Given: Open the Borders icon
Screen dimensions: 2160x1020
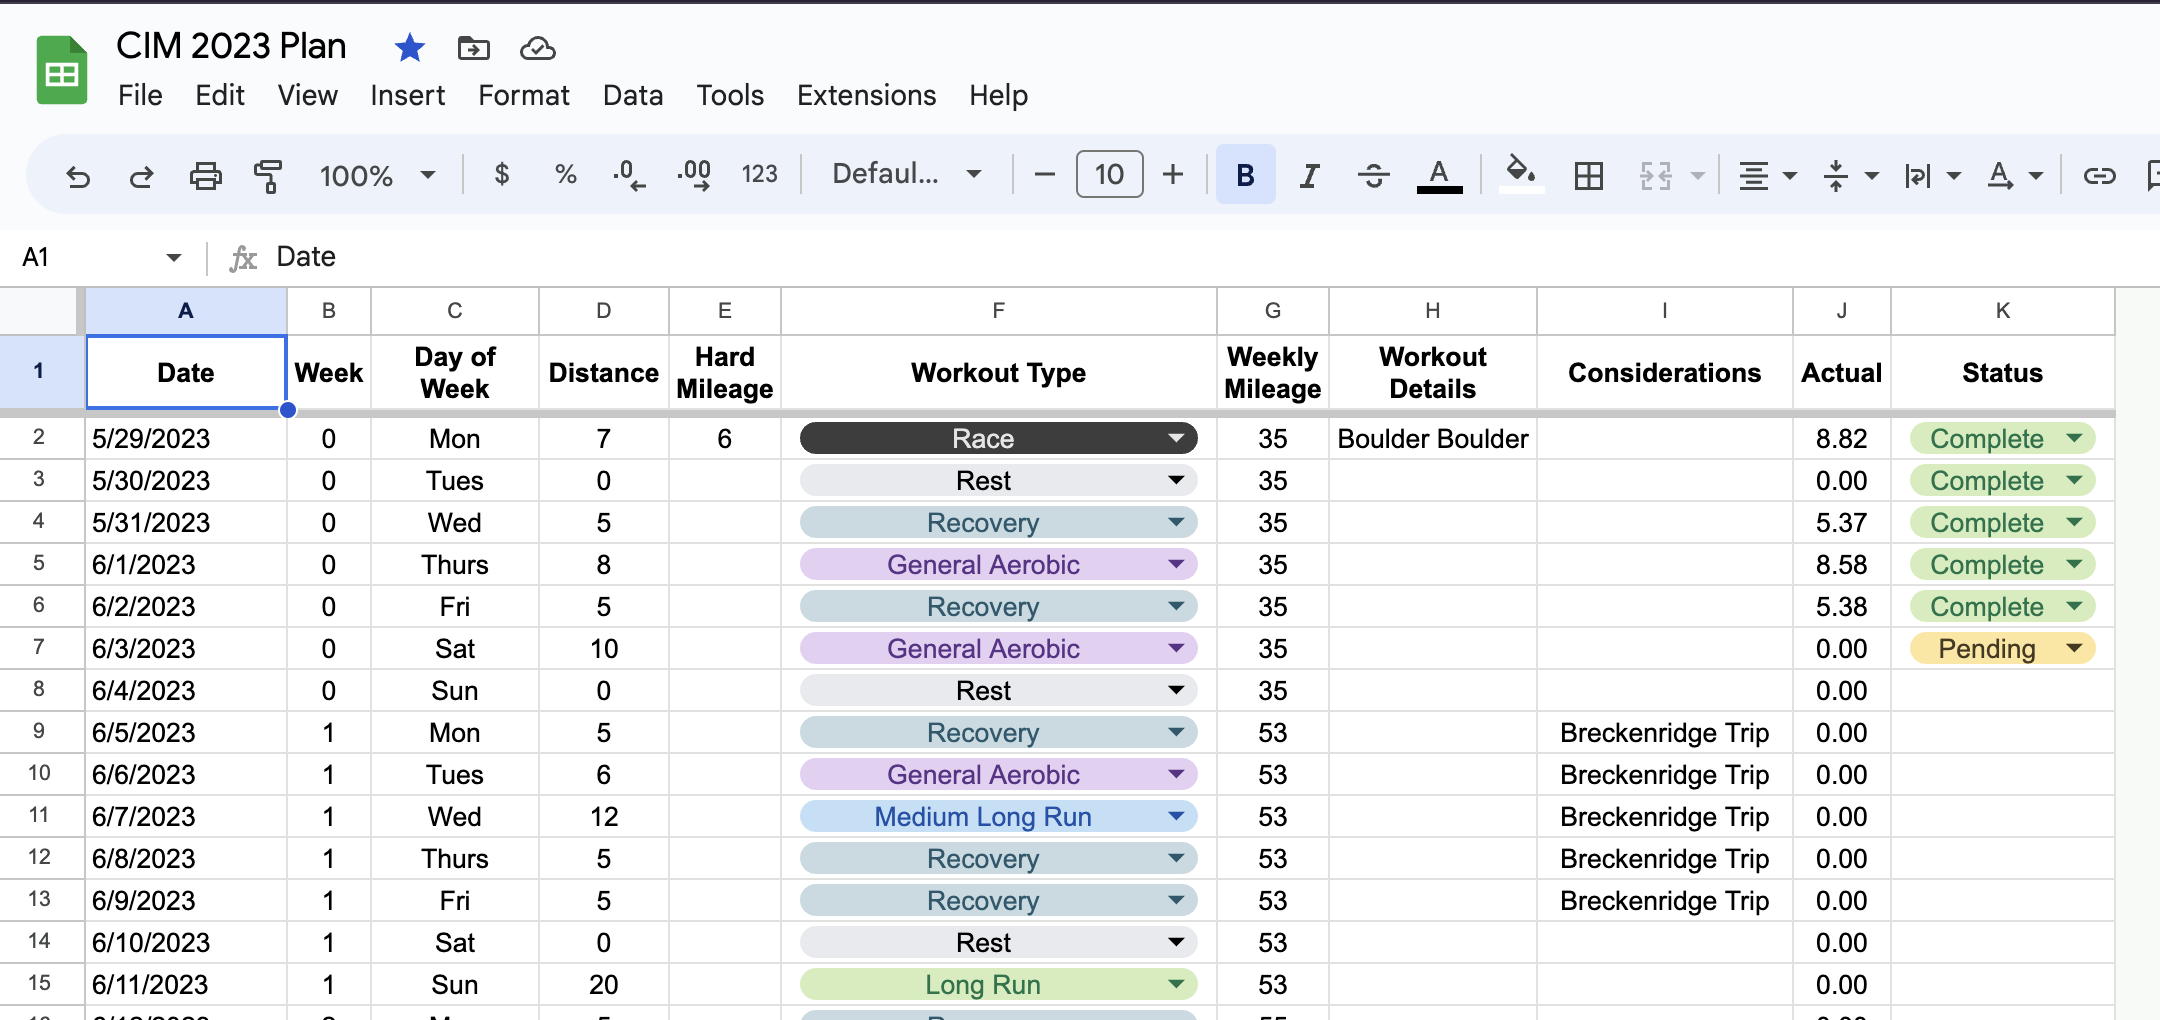Looking at the screenshot, I should tap(1587, 174).
